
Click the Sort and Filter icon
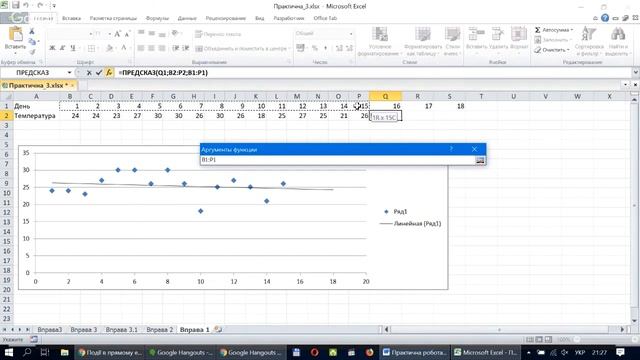589,33
